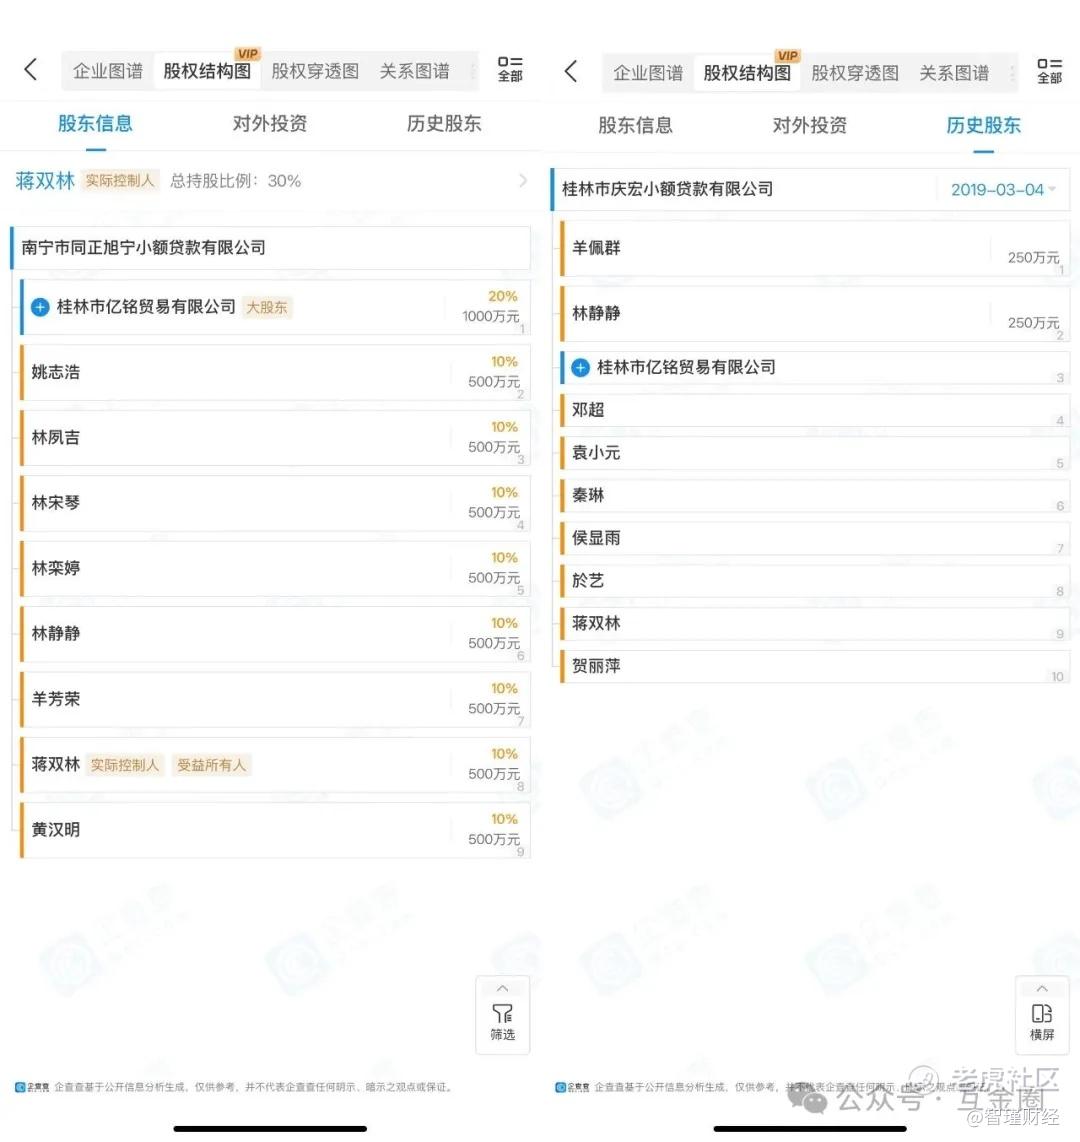Open 蒋双林 实际控制人 name link at top
This screenshot has width=1080, height=1142.
(x=45, y=181)
